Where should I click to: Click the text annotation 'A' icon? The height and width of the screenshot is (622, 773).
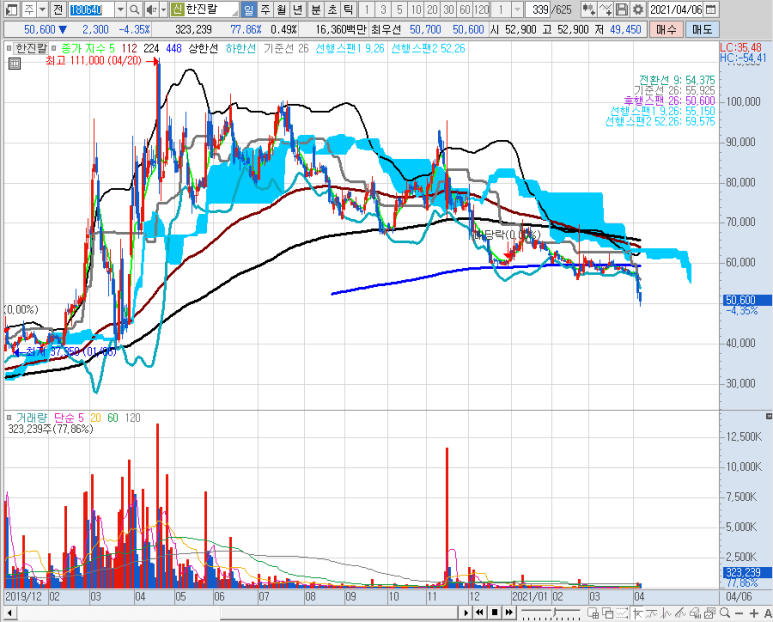(768, 613)
